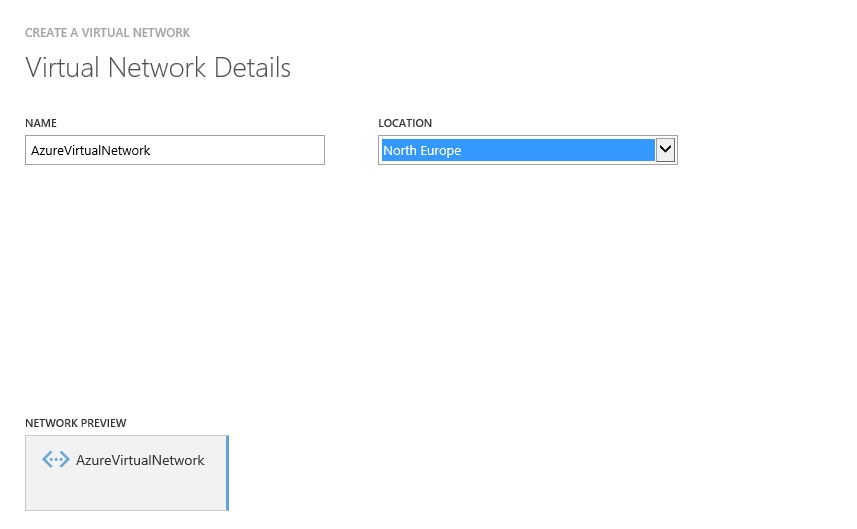Viewport: 857px width, 529px height.
Task: Click the NAME field label
Action: 41,123
